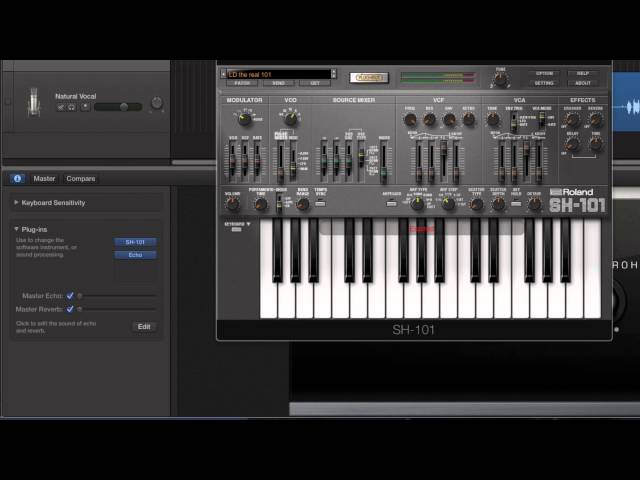Open the SETTING menu on the synth
This screenshot has width=640, height=480.
point(544,83)
